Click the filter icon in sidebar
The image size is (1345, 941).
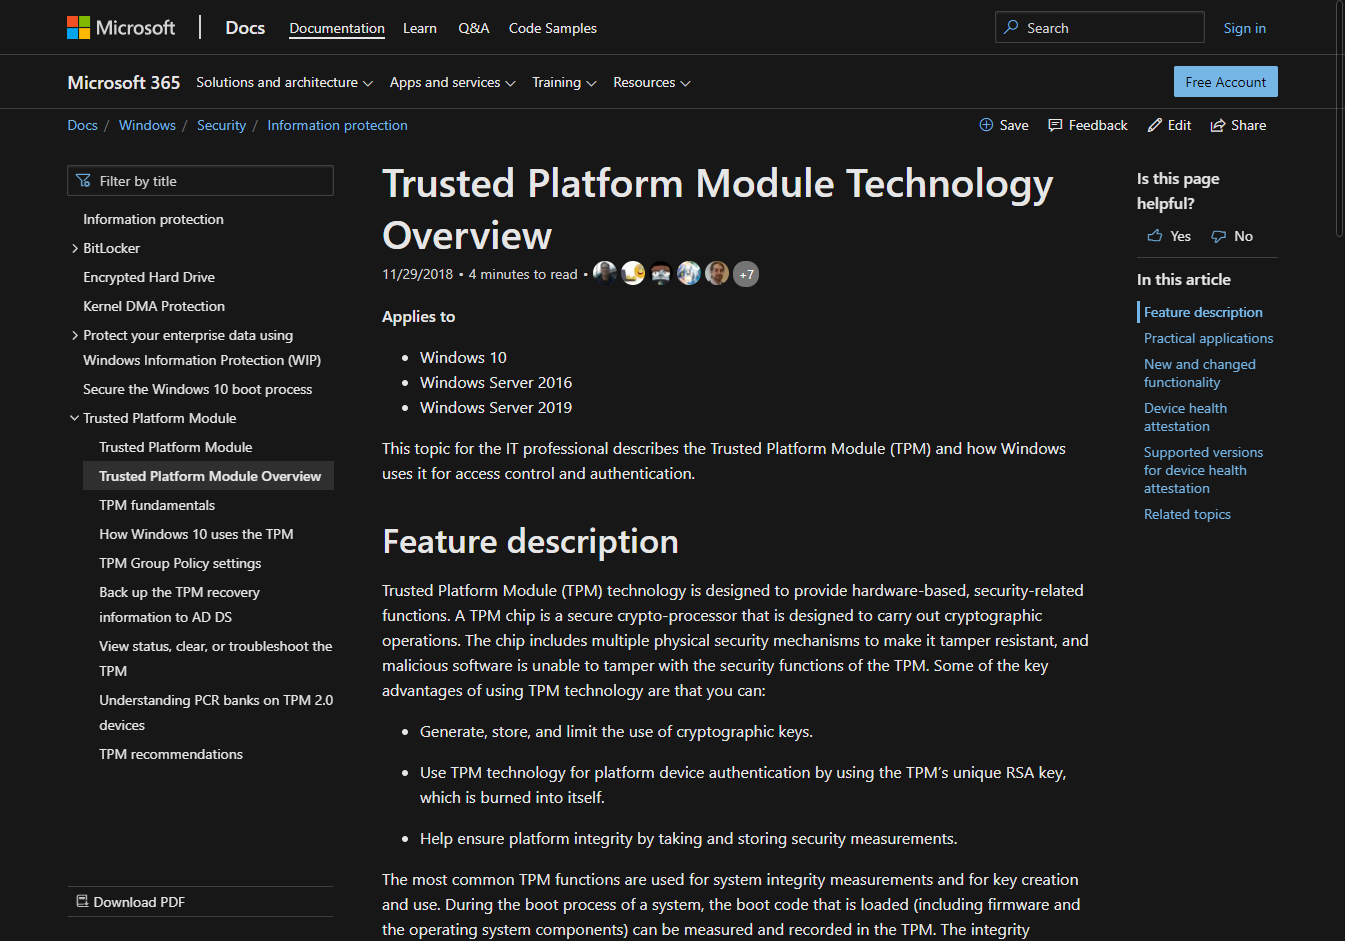click(x=83, y=181)
